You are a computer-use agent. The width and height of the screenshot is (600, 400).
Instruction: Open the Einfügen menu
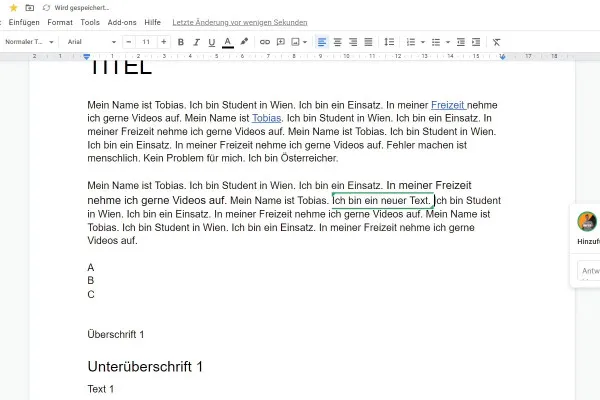[x=24, y=22]
